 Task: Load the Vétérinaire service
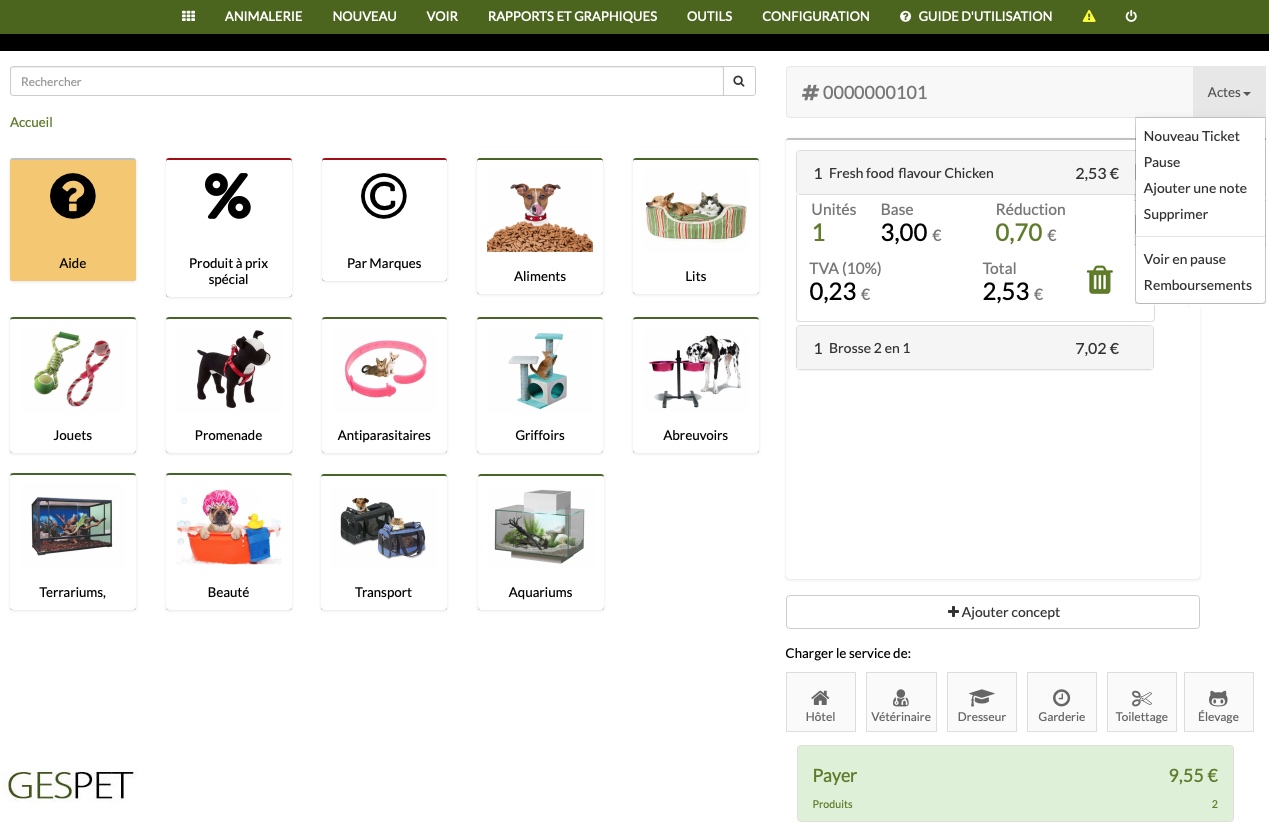point(901,702)
